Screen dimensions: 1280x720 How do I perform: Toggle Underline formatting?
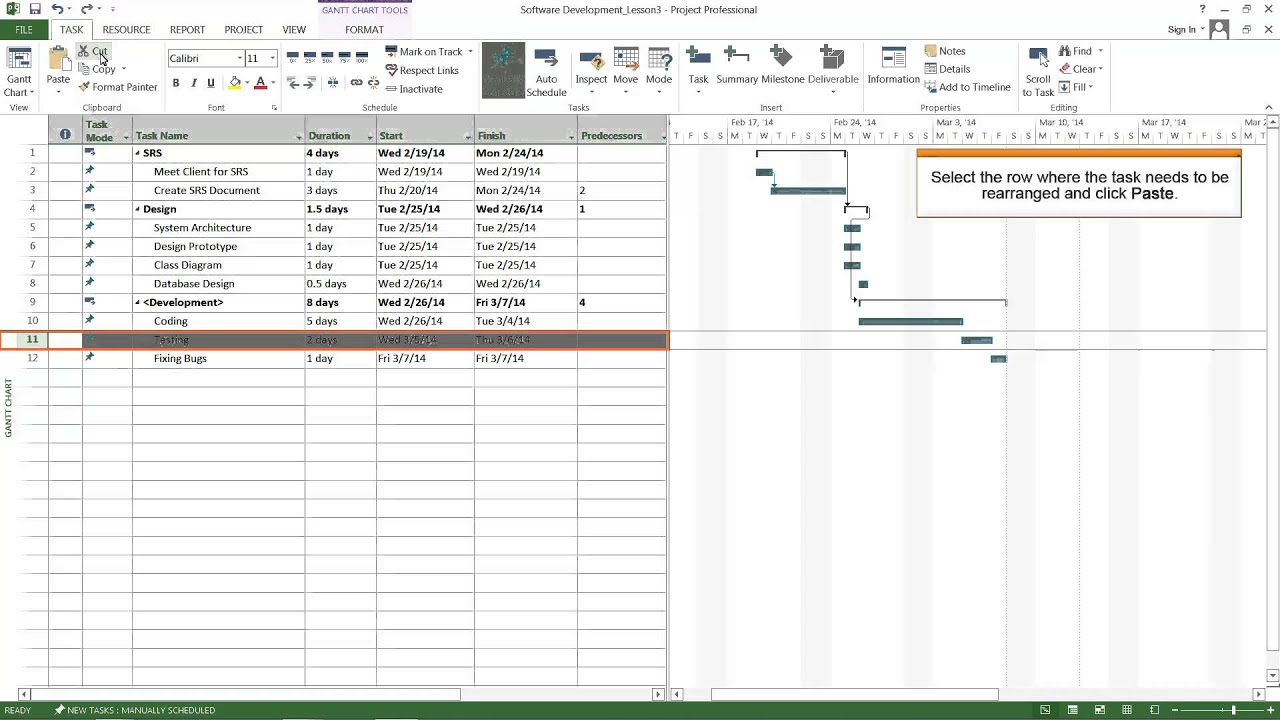tap(211, 83)
